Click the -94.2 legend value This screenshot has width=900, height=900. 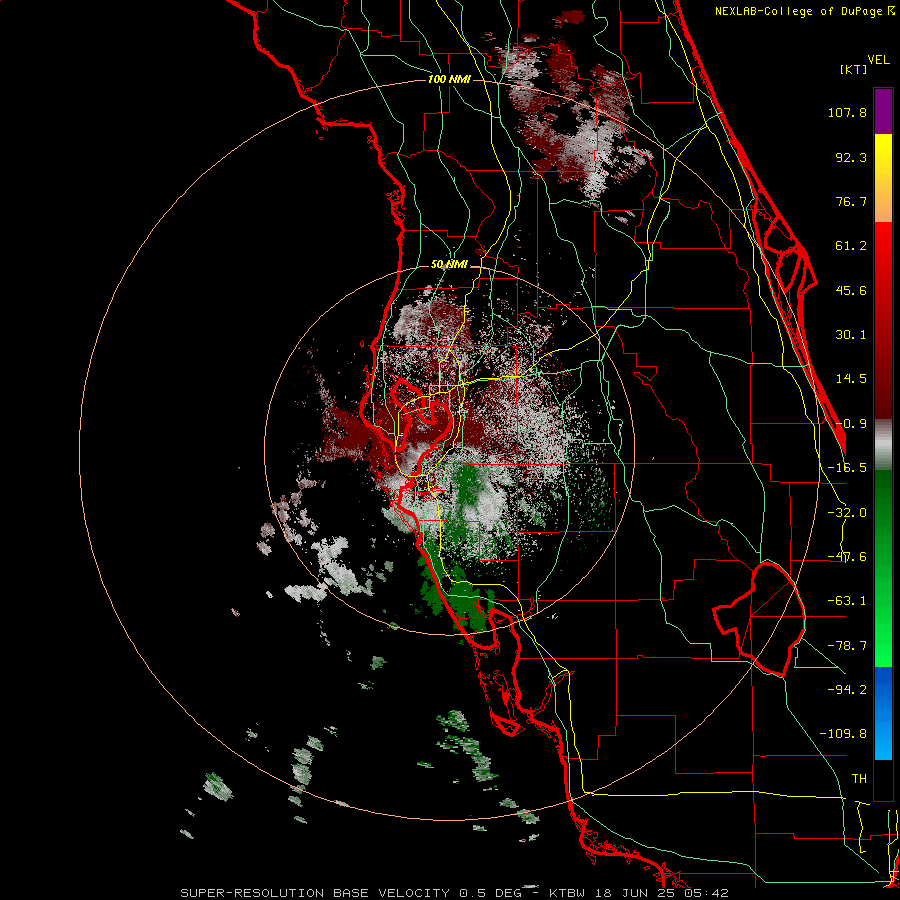[x=847, y=690]
